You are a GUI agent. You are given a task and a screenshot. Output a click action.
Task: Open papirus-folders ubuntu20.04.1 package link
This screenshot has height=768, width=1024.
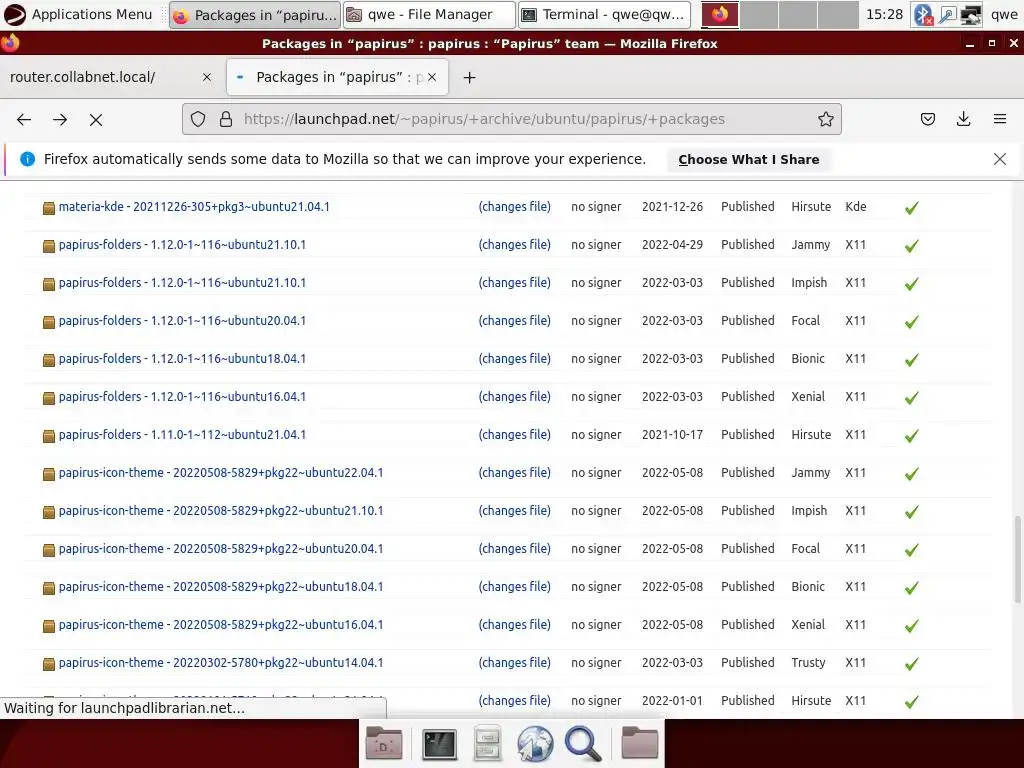pyautogui.click(x=182, y=321)
